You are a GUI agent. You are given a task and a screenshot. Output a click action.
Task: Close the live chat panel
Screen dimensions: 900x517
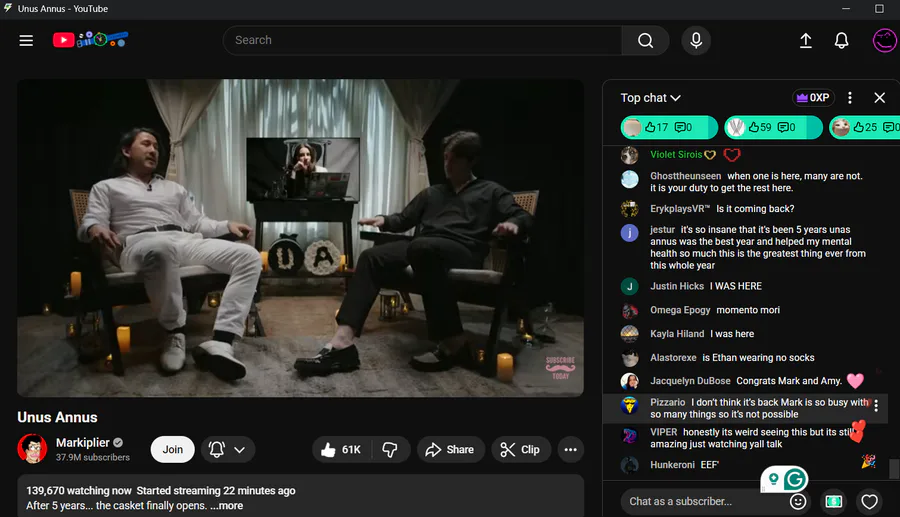tap(879, 98)
